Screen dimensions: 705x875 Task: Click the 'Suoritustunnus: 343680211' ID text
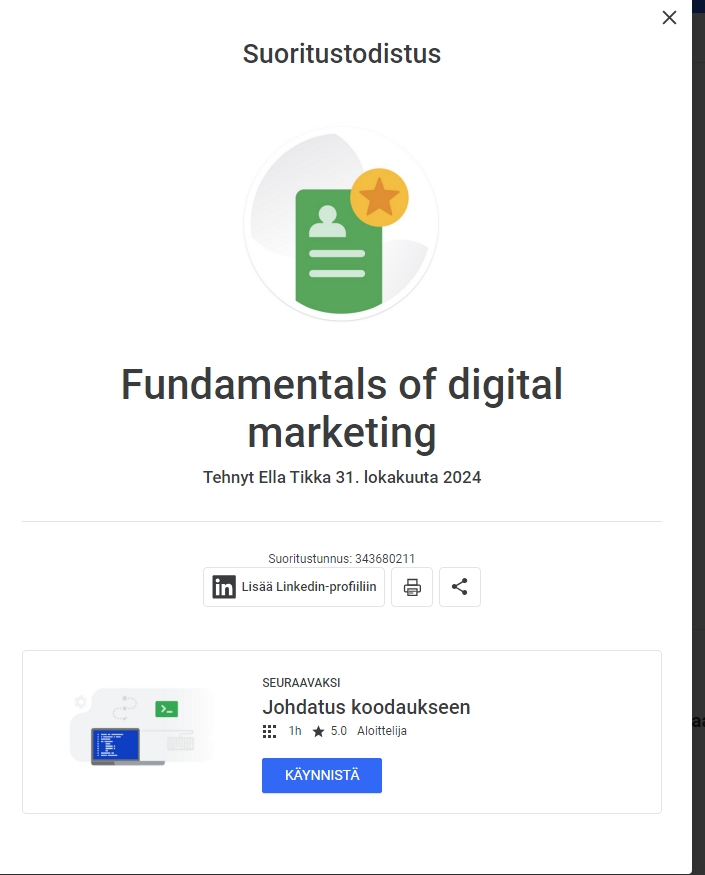(341, 558)
